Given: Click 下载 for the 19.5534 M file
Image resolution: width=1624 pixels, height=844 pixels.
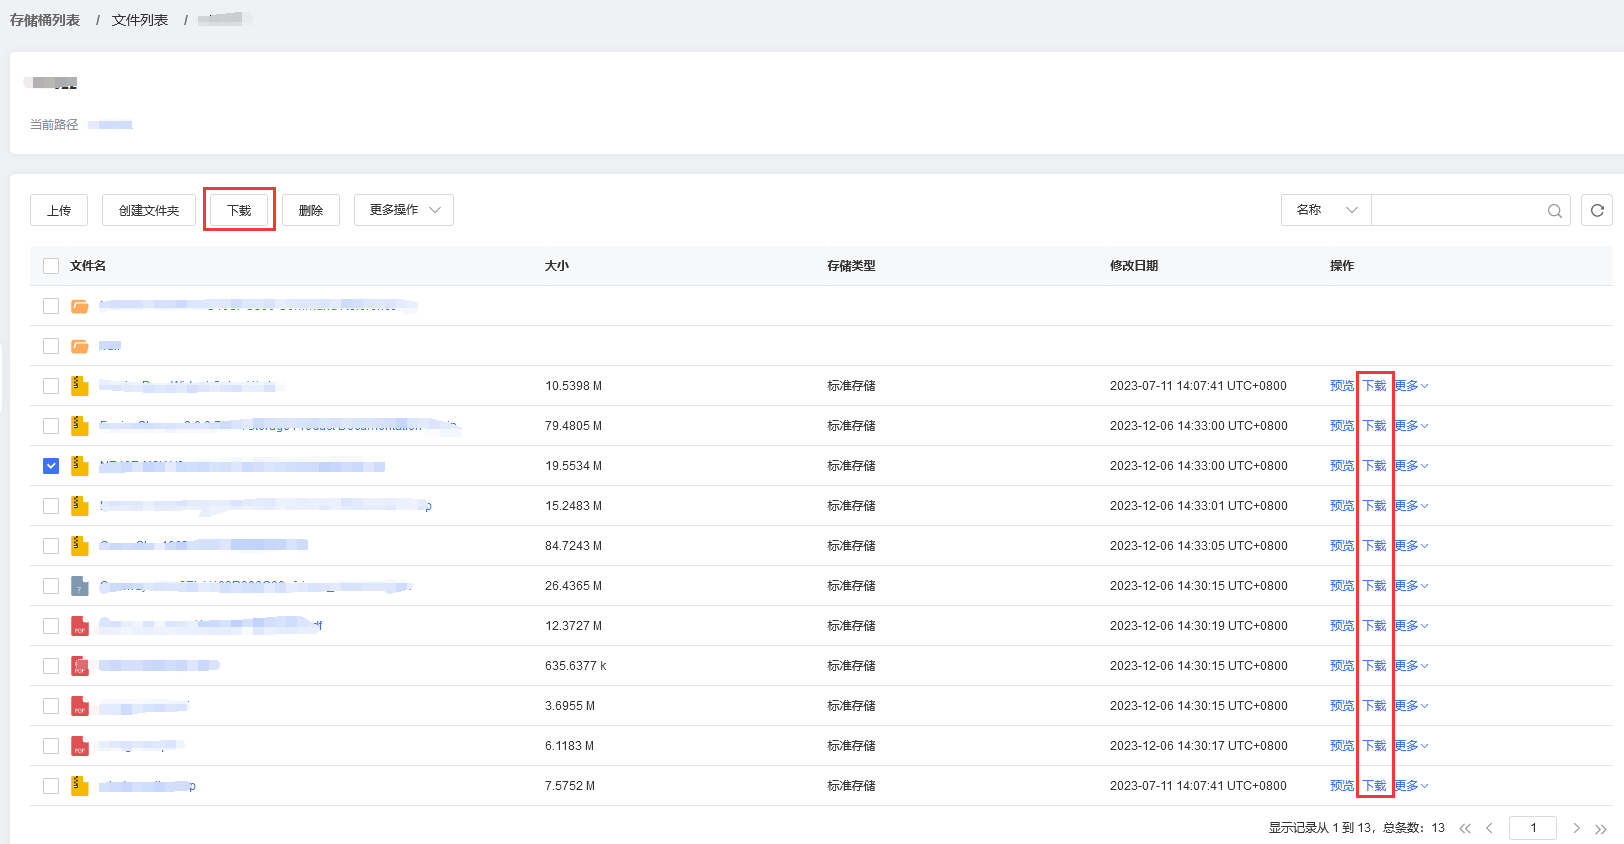Looking at the screenshot, I should pyautogui.click(x=1375, y=466).
